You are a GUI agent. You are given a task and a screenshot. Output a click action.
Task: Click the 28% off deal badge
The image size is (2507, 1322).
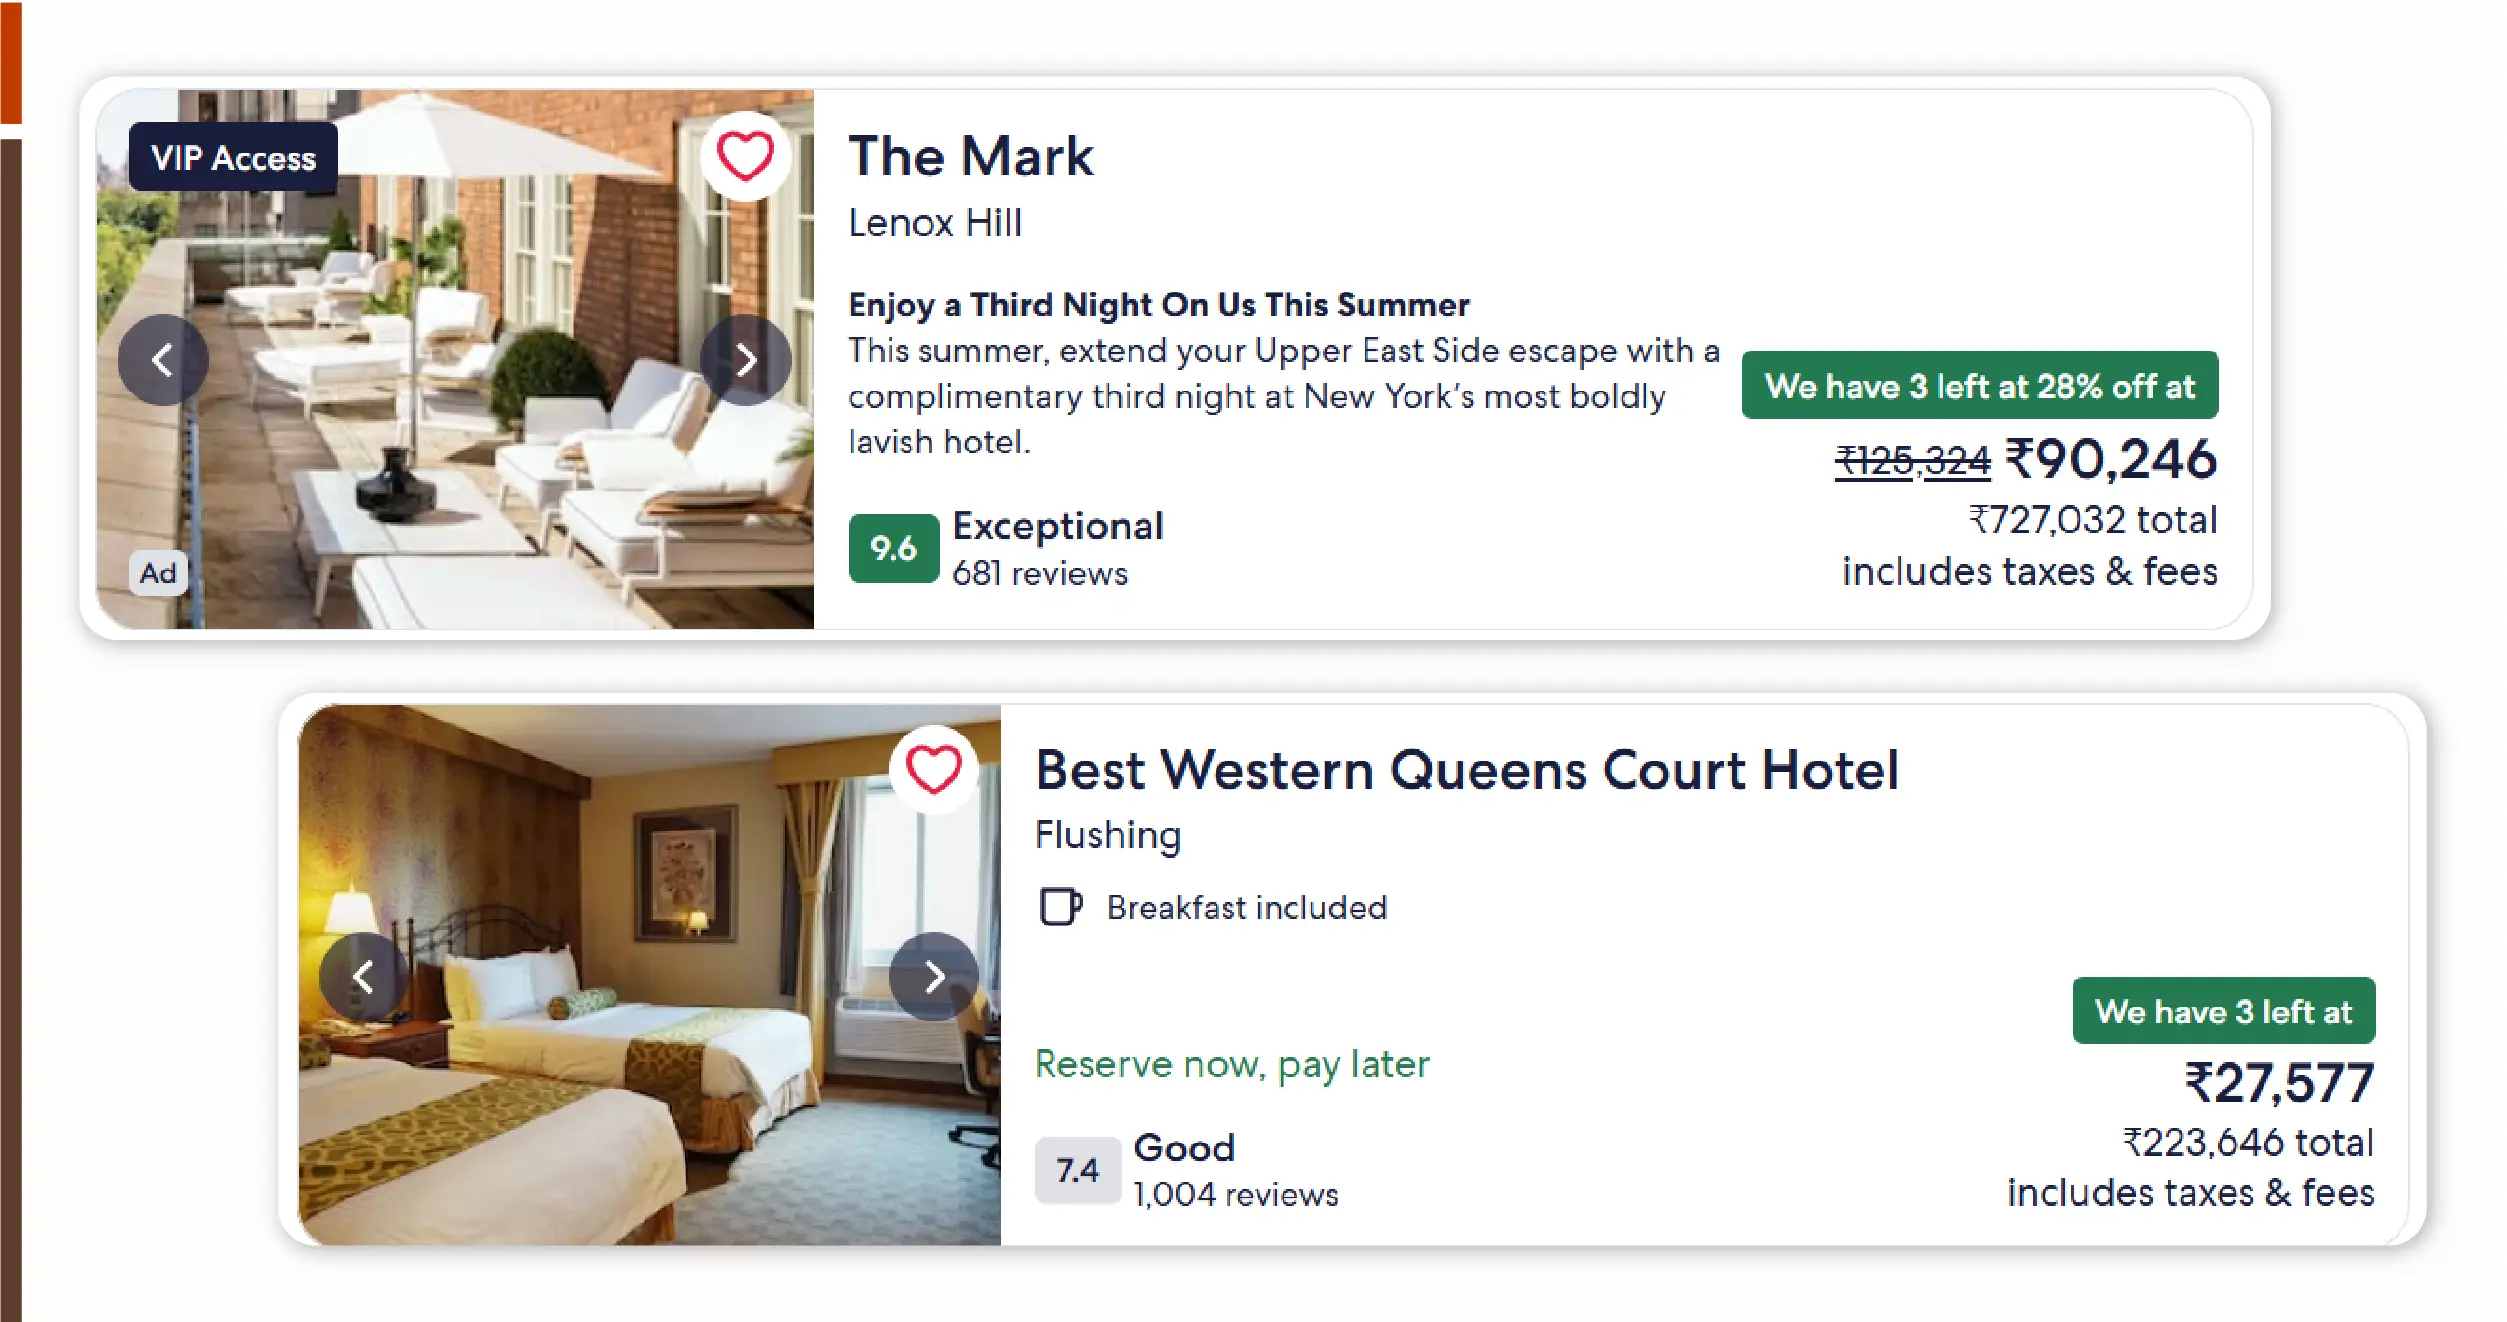[1979, 386]
